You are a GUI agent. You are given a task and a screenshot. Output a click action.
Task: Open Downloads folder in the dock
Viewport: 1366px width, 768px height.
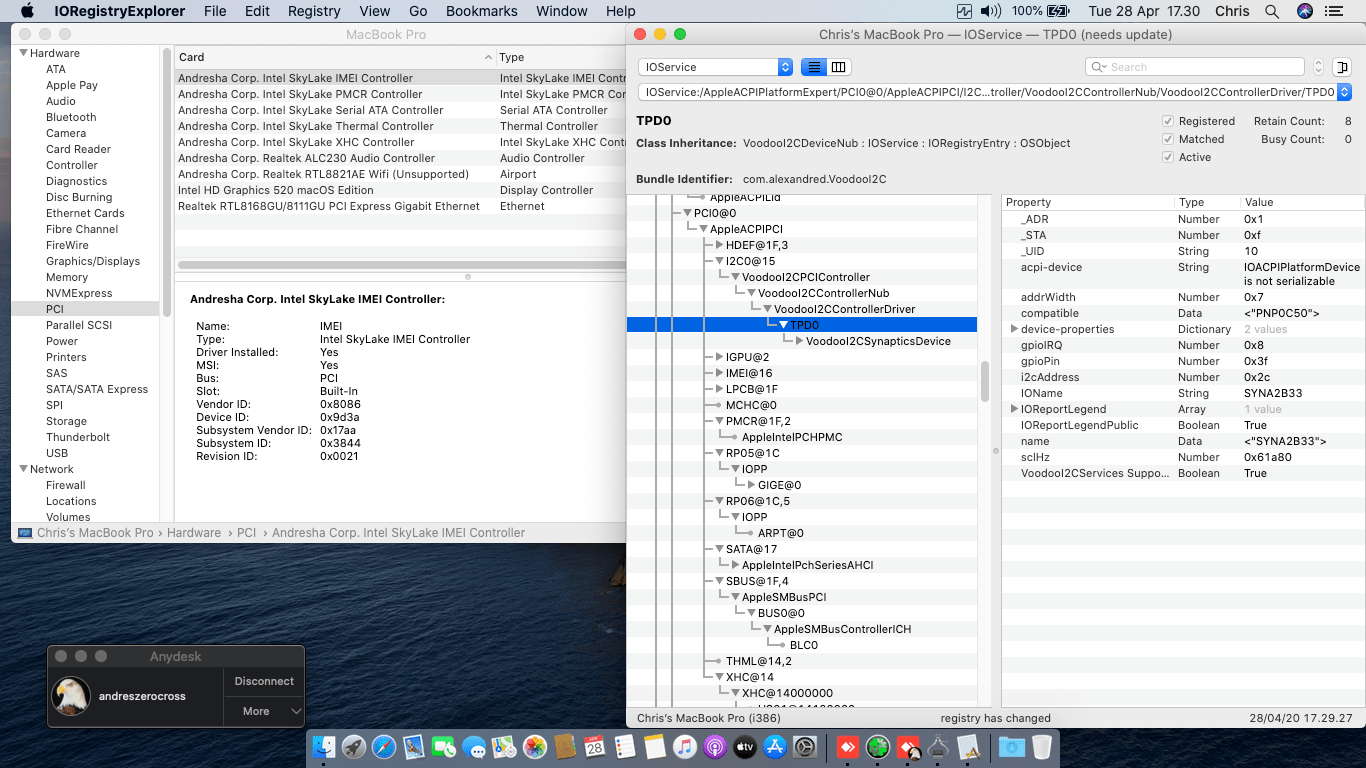coord(1012,746)
